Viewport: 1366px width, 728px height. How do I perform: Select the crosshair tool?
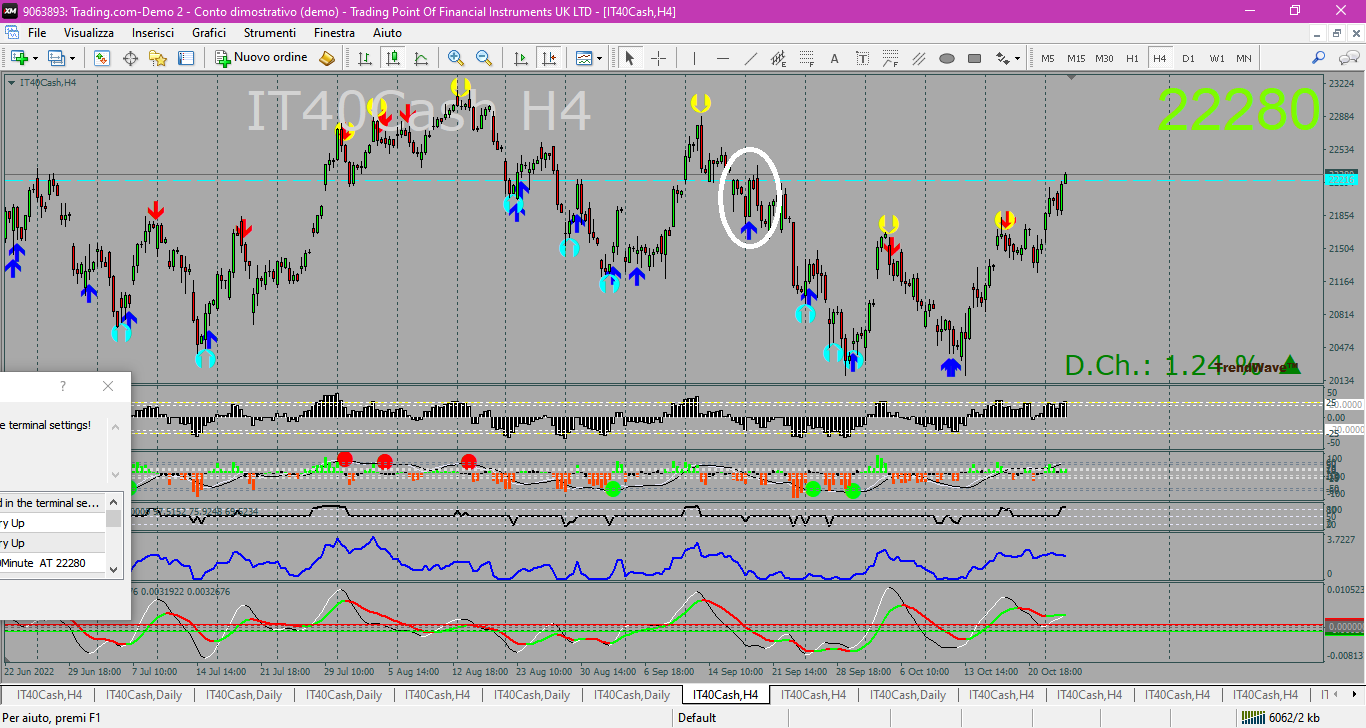(658, 58)
